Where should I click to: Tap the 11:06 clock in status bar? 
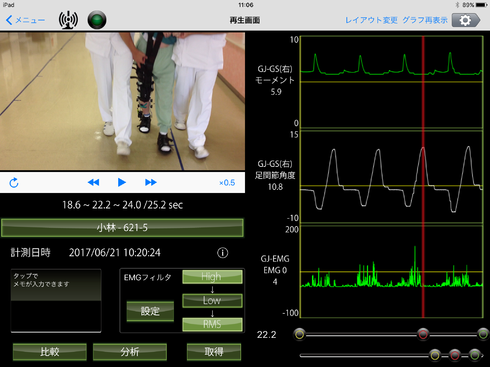point(246,5)
